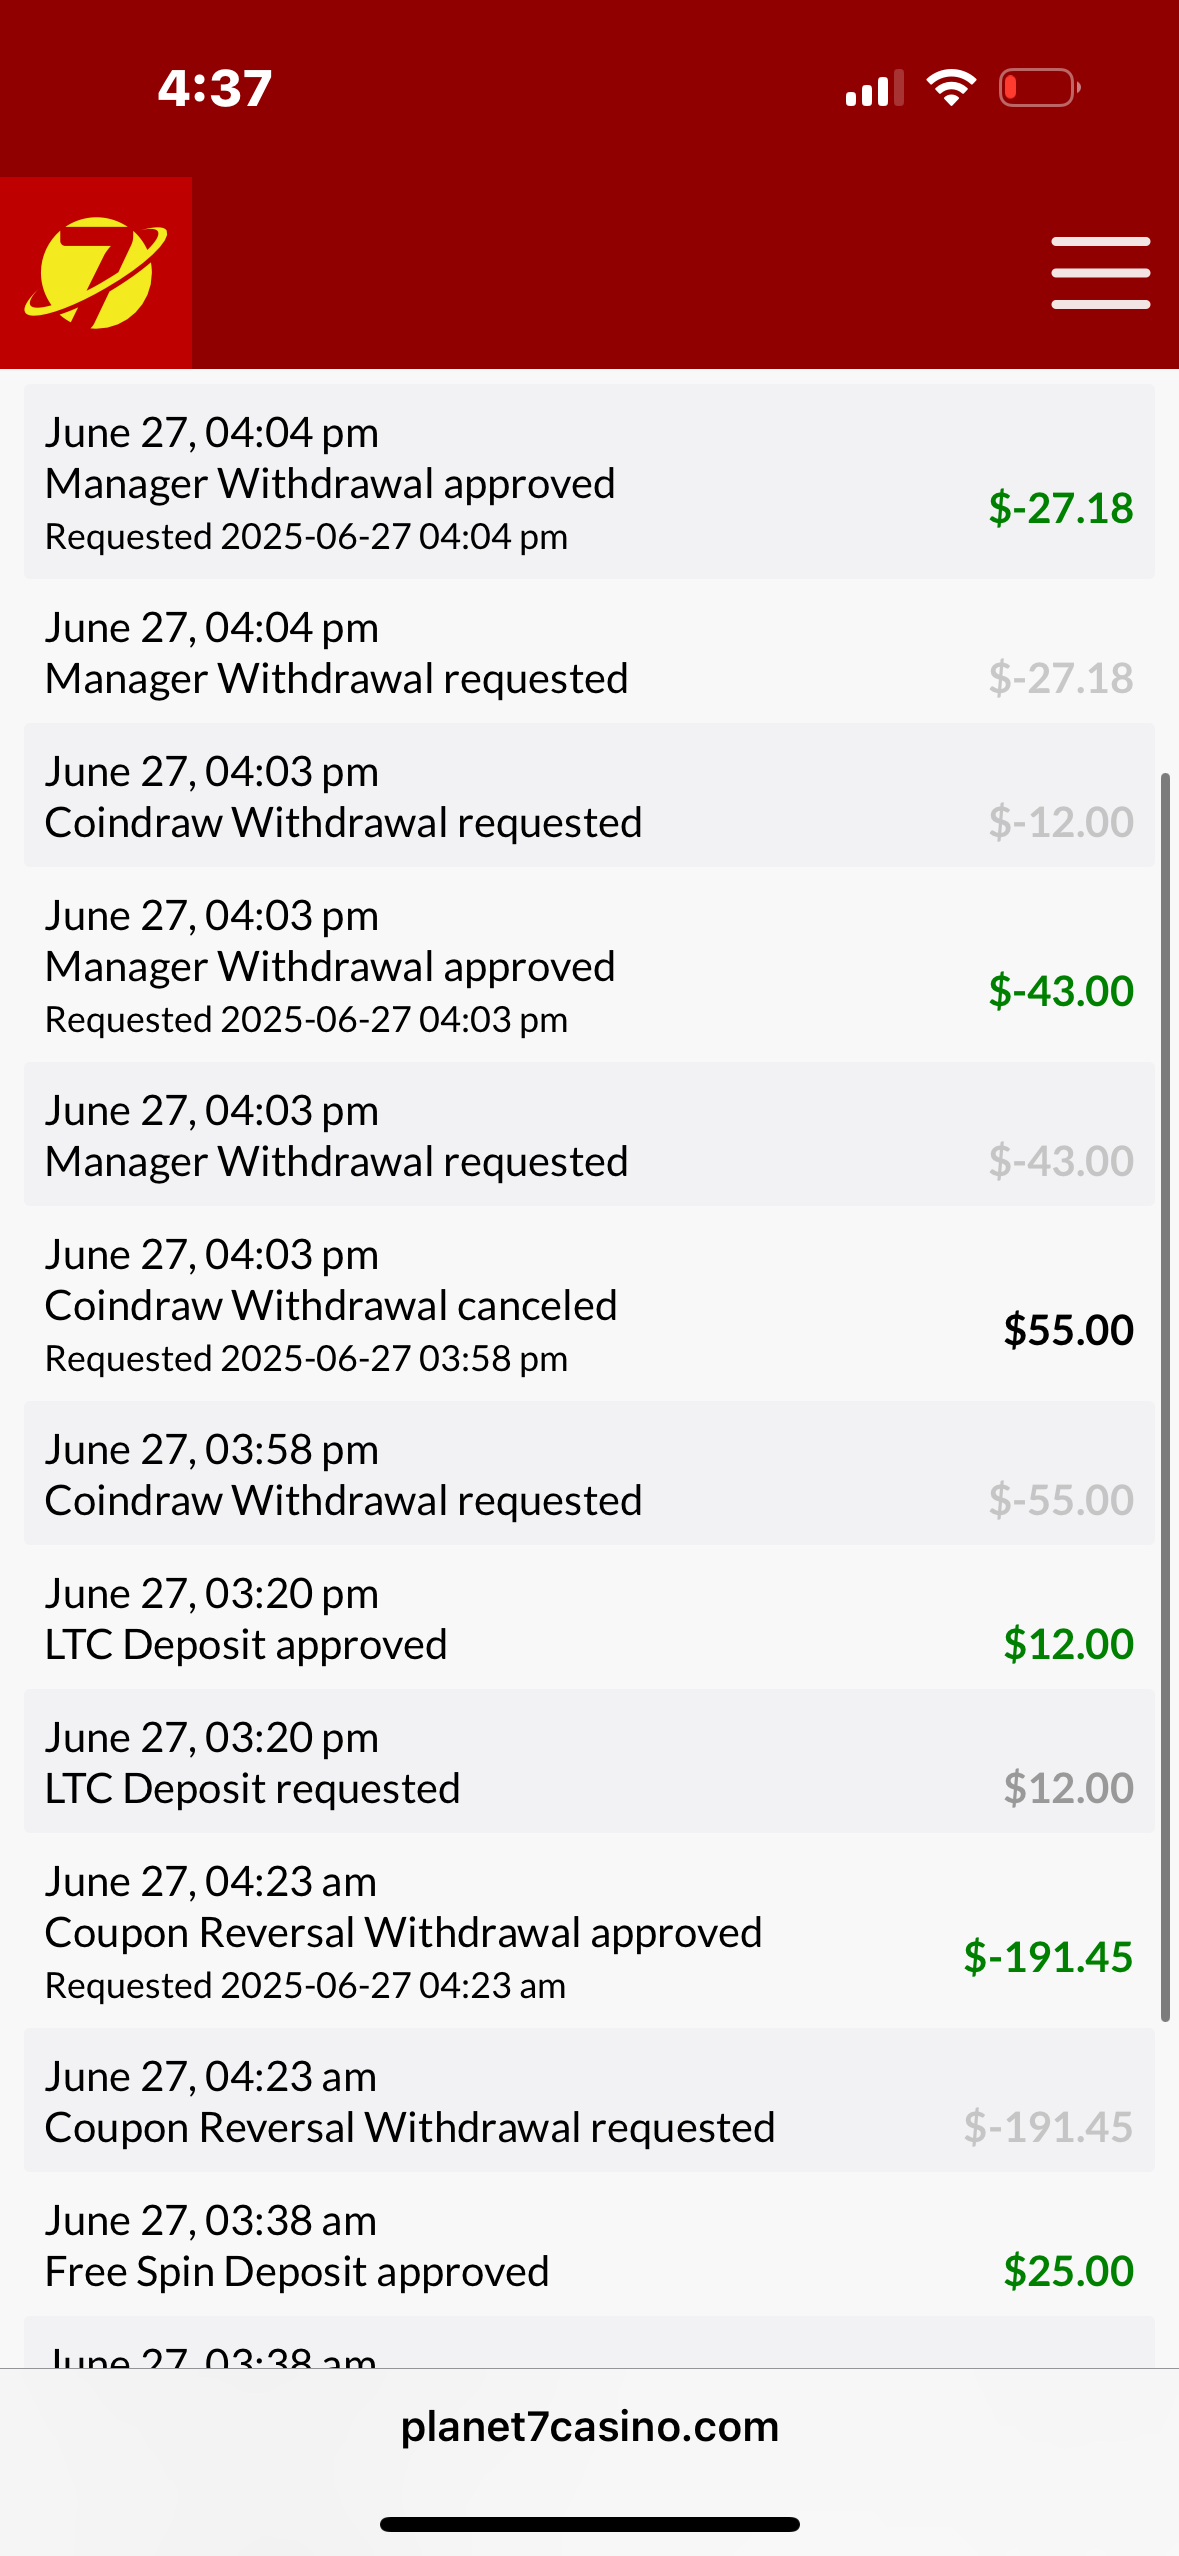Open LTC Deposit approved entry
The width and height of the screenshot is (1179, 2556).
coord(589,1618)
